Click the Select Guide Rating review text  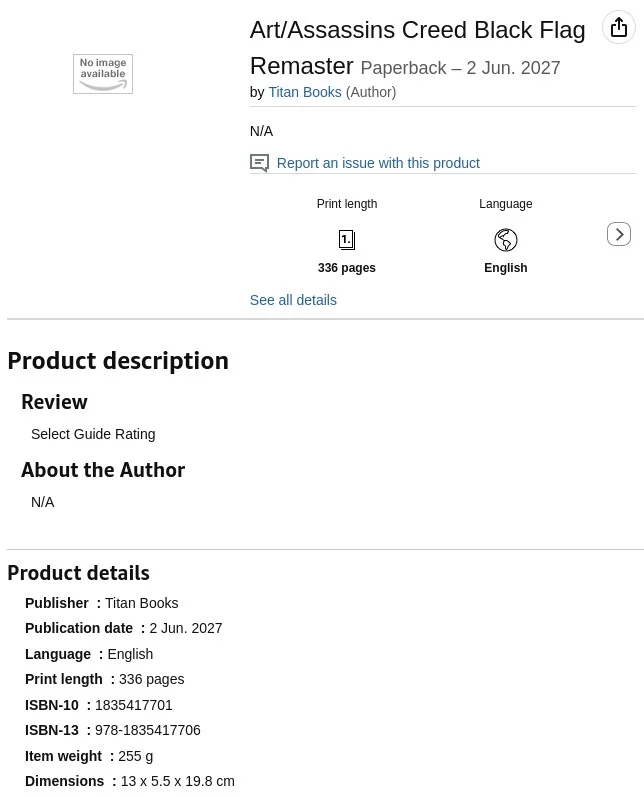(93, 434)
